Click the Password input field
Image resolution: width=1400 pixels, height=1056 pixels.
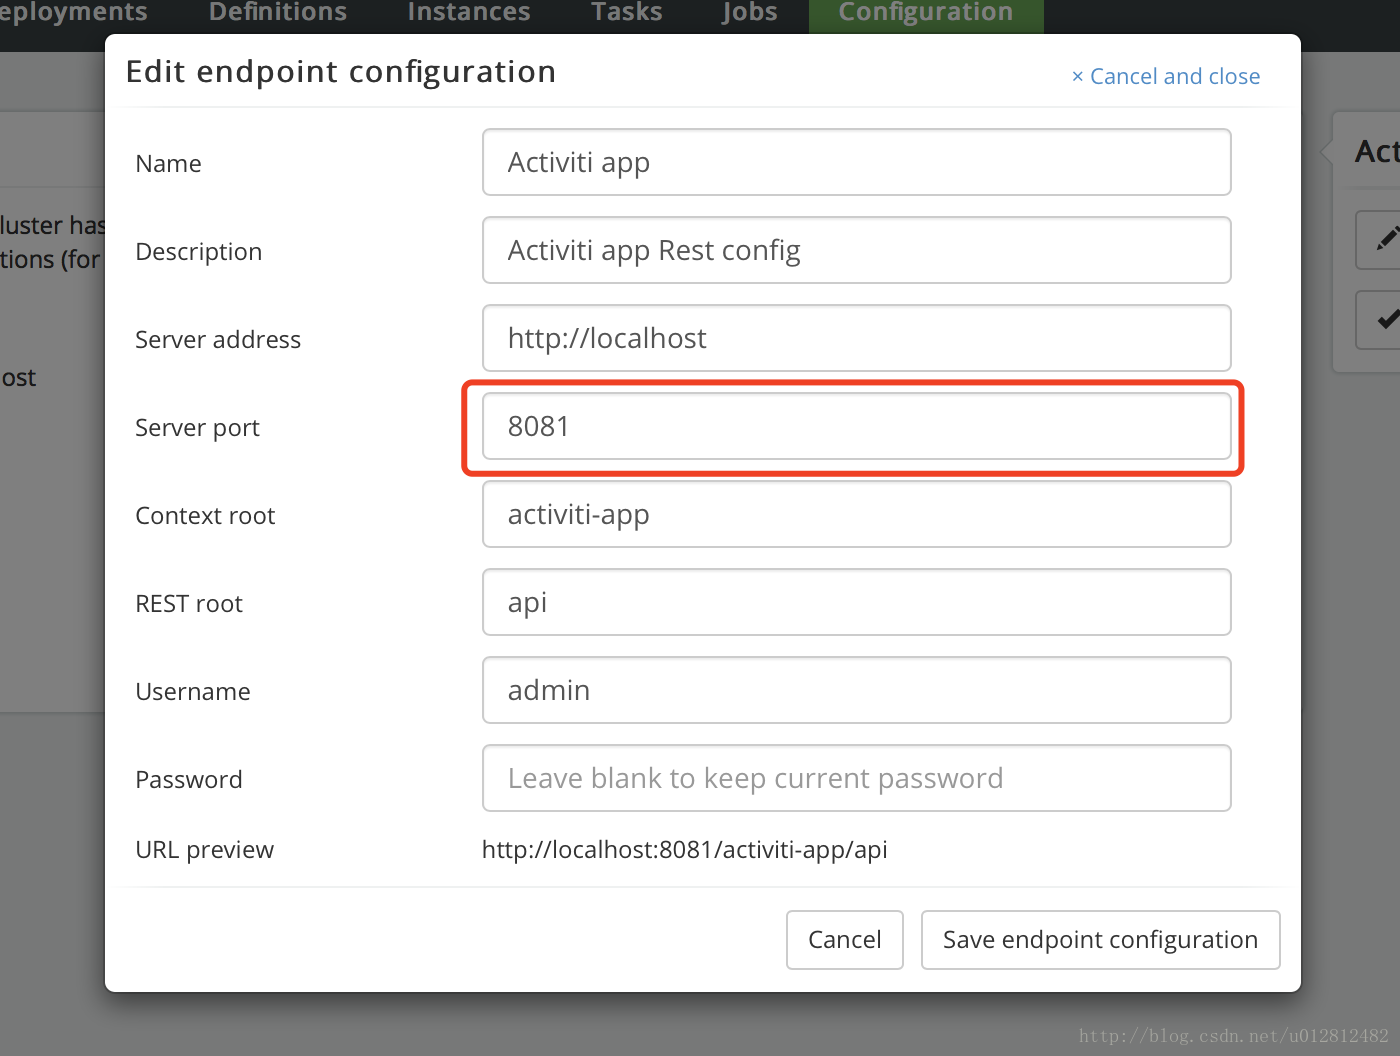click(x=857, y=778)
